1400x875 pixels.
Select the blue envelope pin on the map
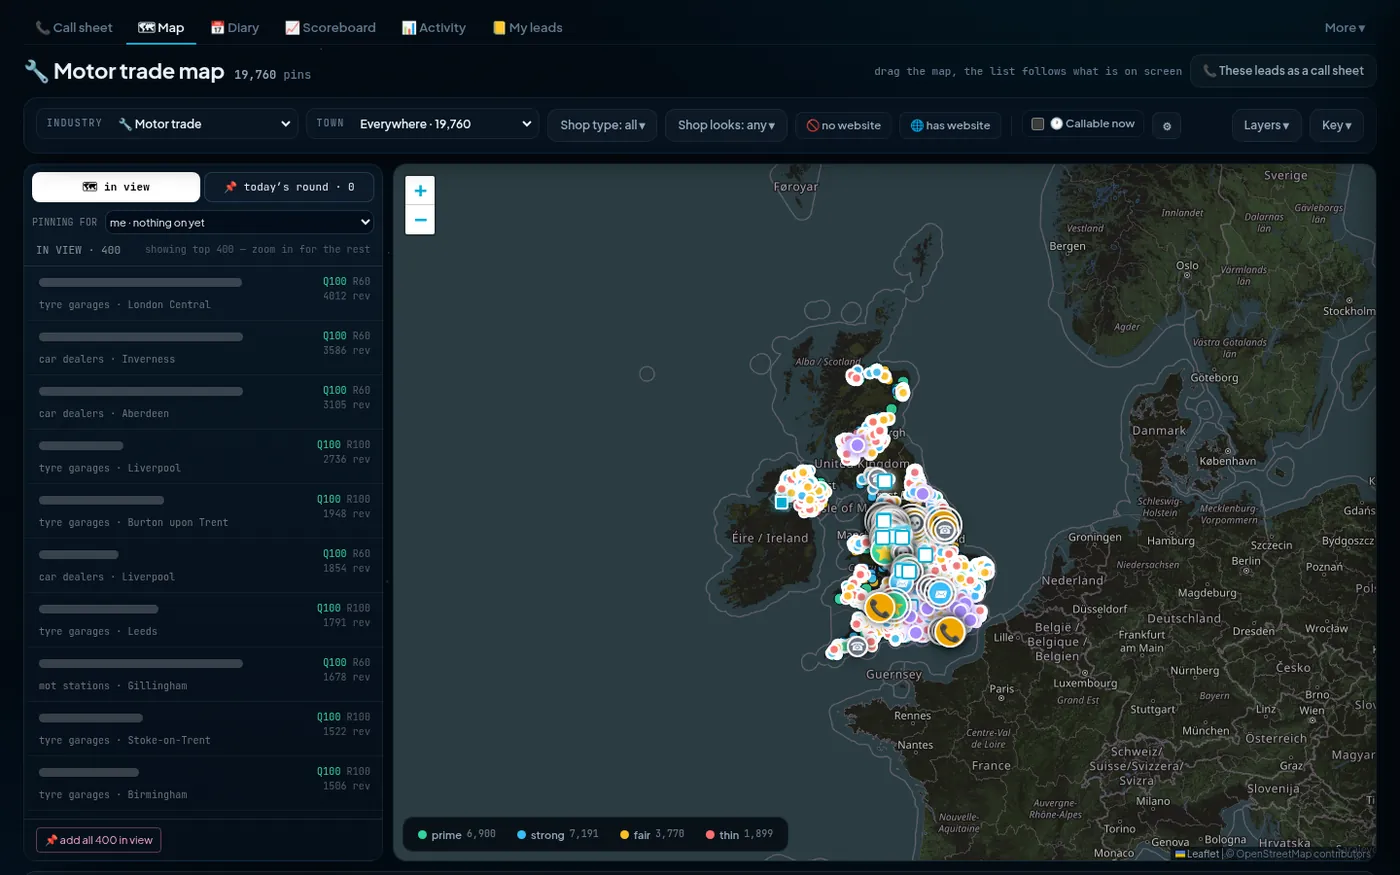tap(939, 593)
